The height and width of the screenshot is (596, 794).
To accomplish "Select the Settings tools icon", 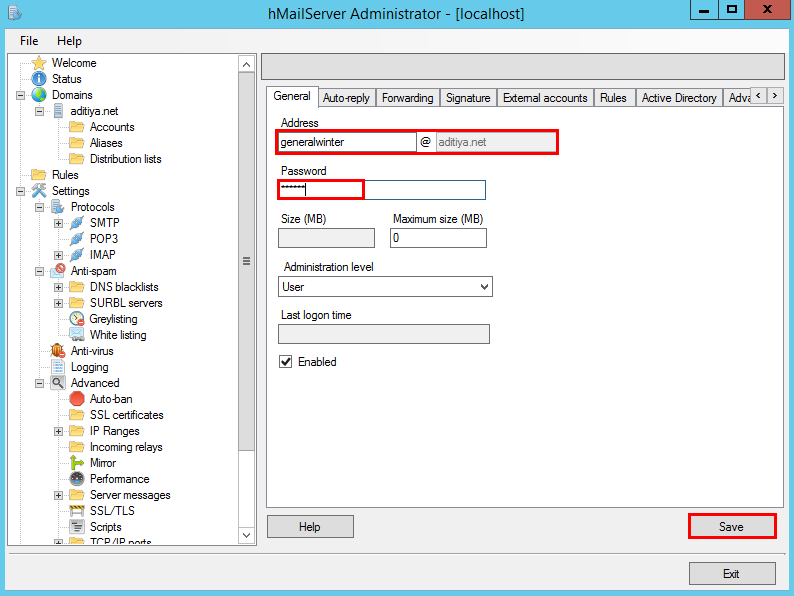I will [39, 191].
